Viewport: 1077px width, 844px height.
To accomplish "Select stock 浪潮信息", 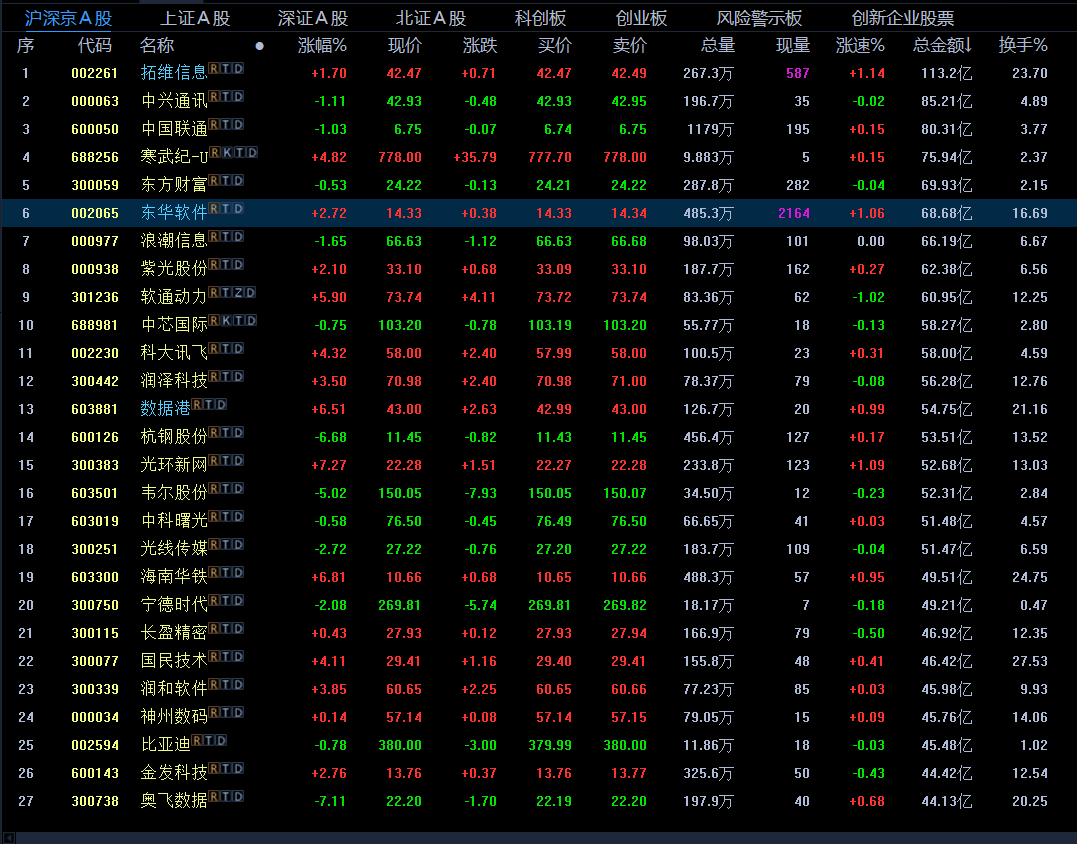I will point(174,241).
